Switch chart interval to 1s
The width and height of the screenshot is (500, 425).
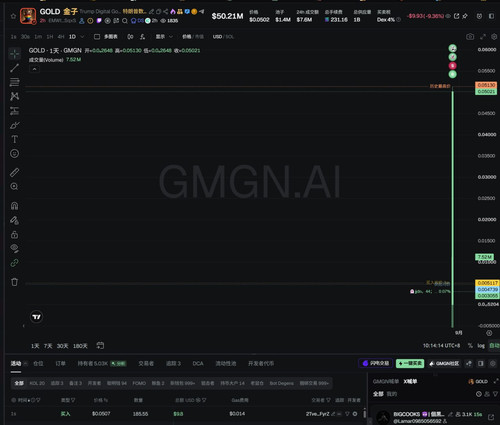pos(13,37)
